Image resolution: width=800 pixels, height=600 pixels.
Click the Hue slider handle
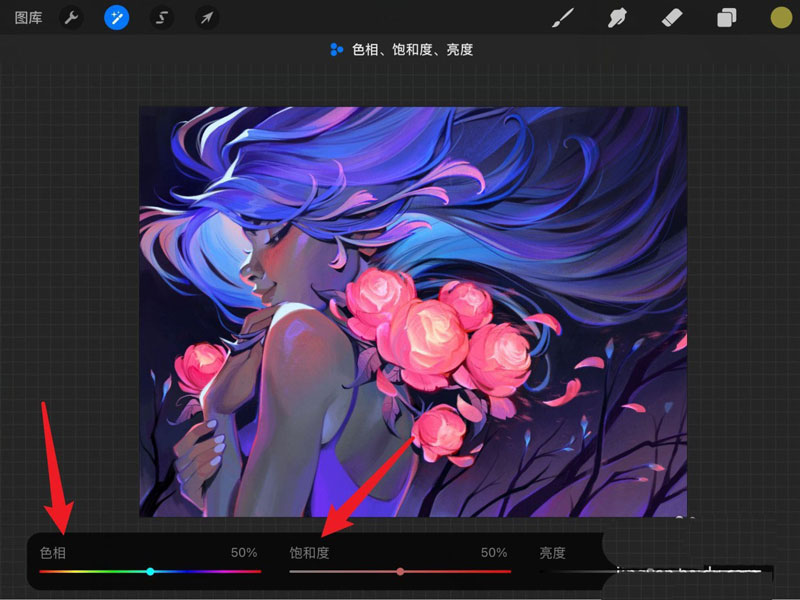tap(150, 572)
